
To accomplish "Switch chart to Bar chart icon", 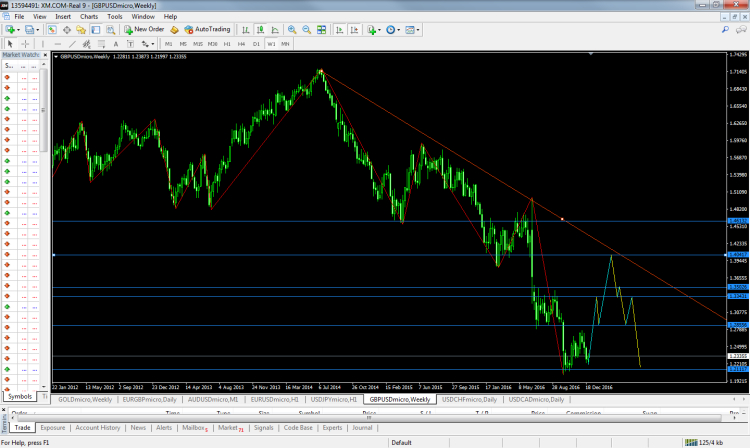I will pos(245,30).
